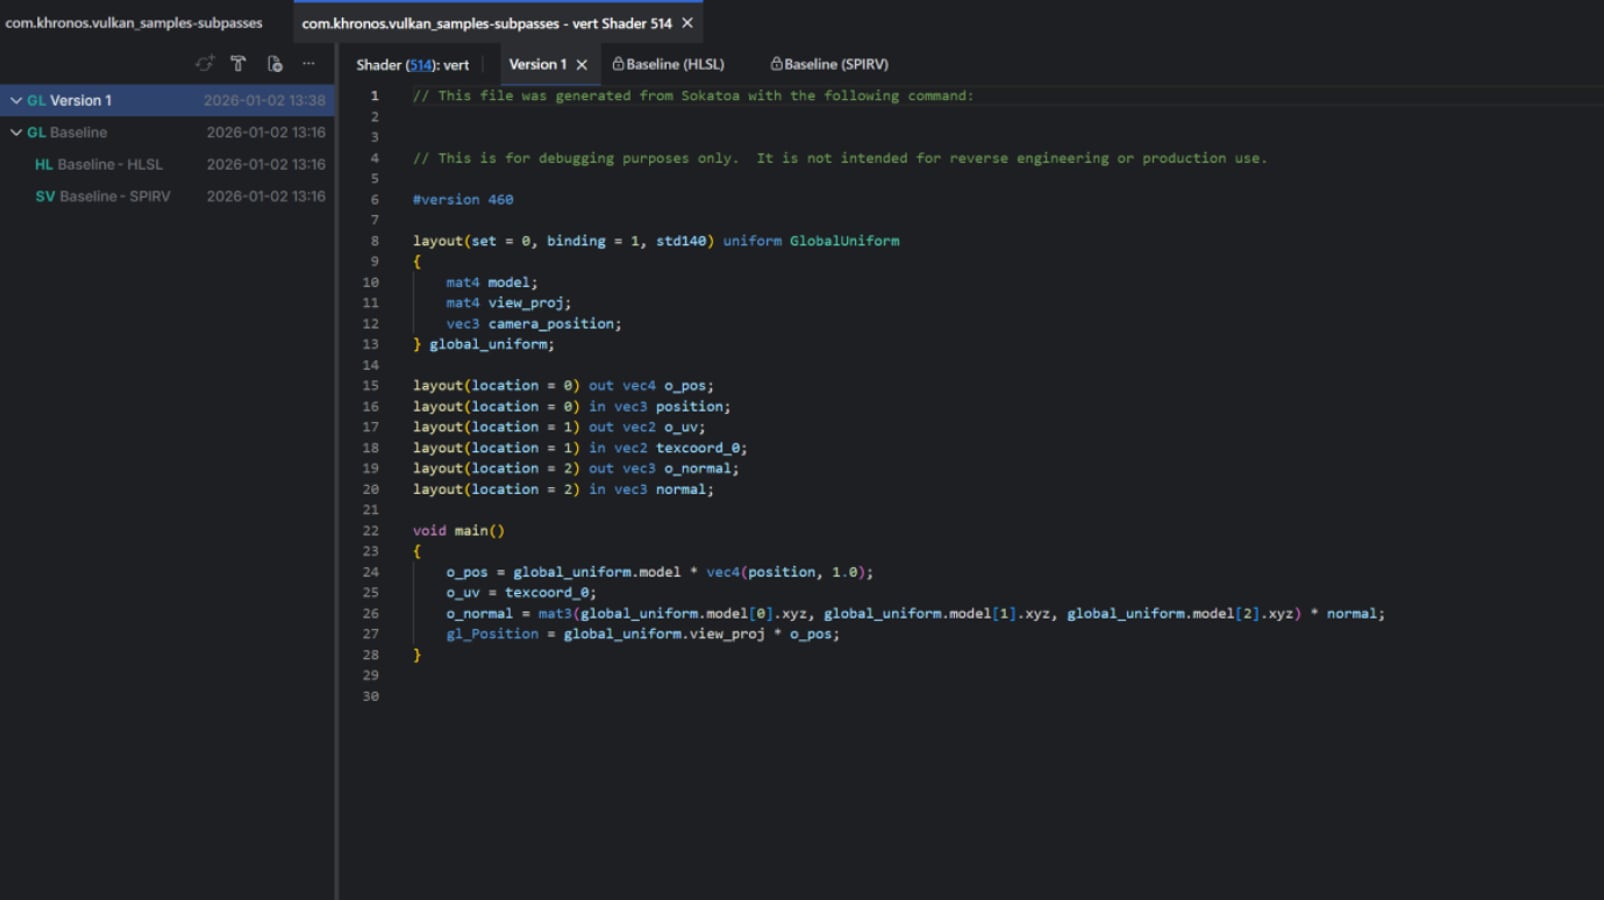Screen dimensions: 1604x900
Task: Click the lock icon on Baseline (SPIRV) tab
Action: click(776, 64)
